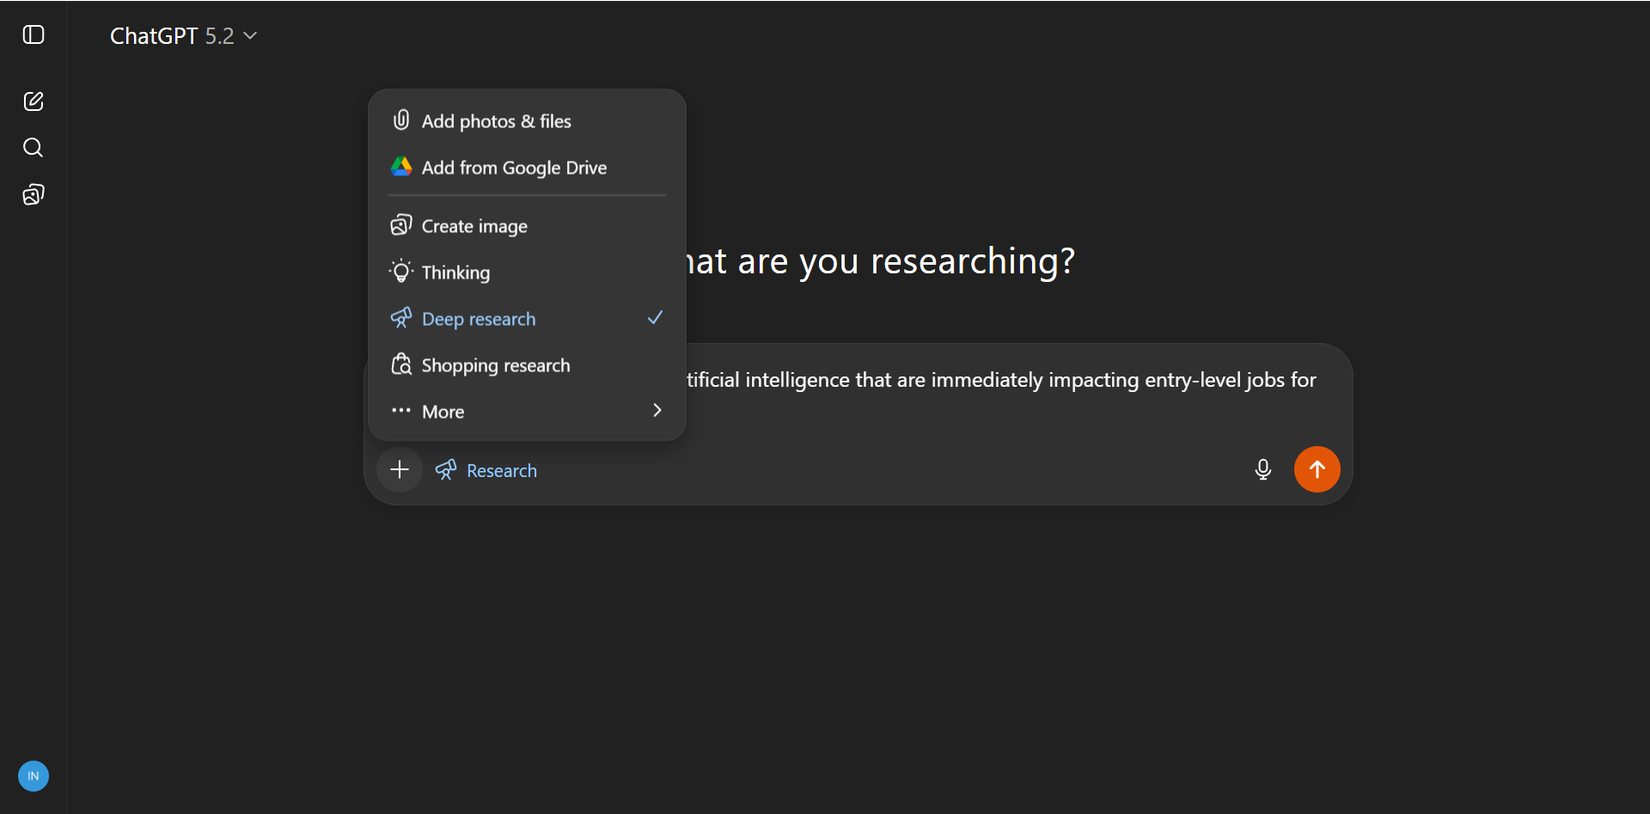Viewport: 1650px width, 814px height.
Task: Click the microphone dictation icon
Action: [1263, 470]
